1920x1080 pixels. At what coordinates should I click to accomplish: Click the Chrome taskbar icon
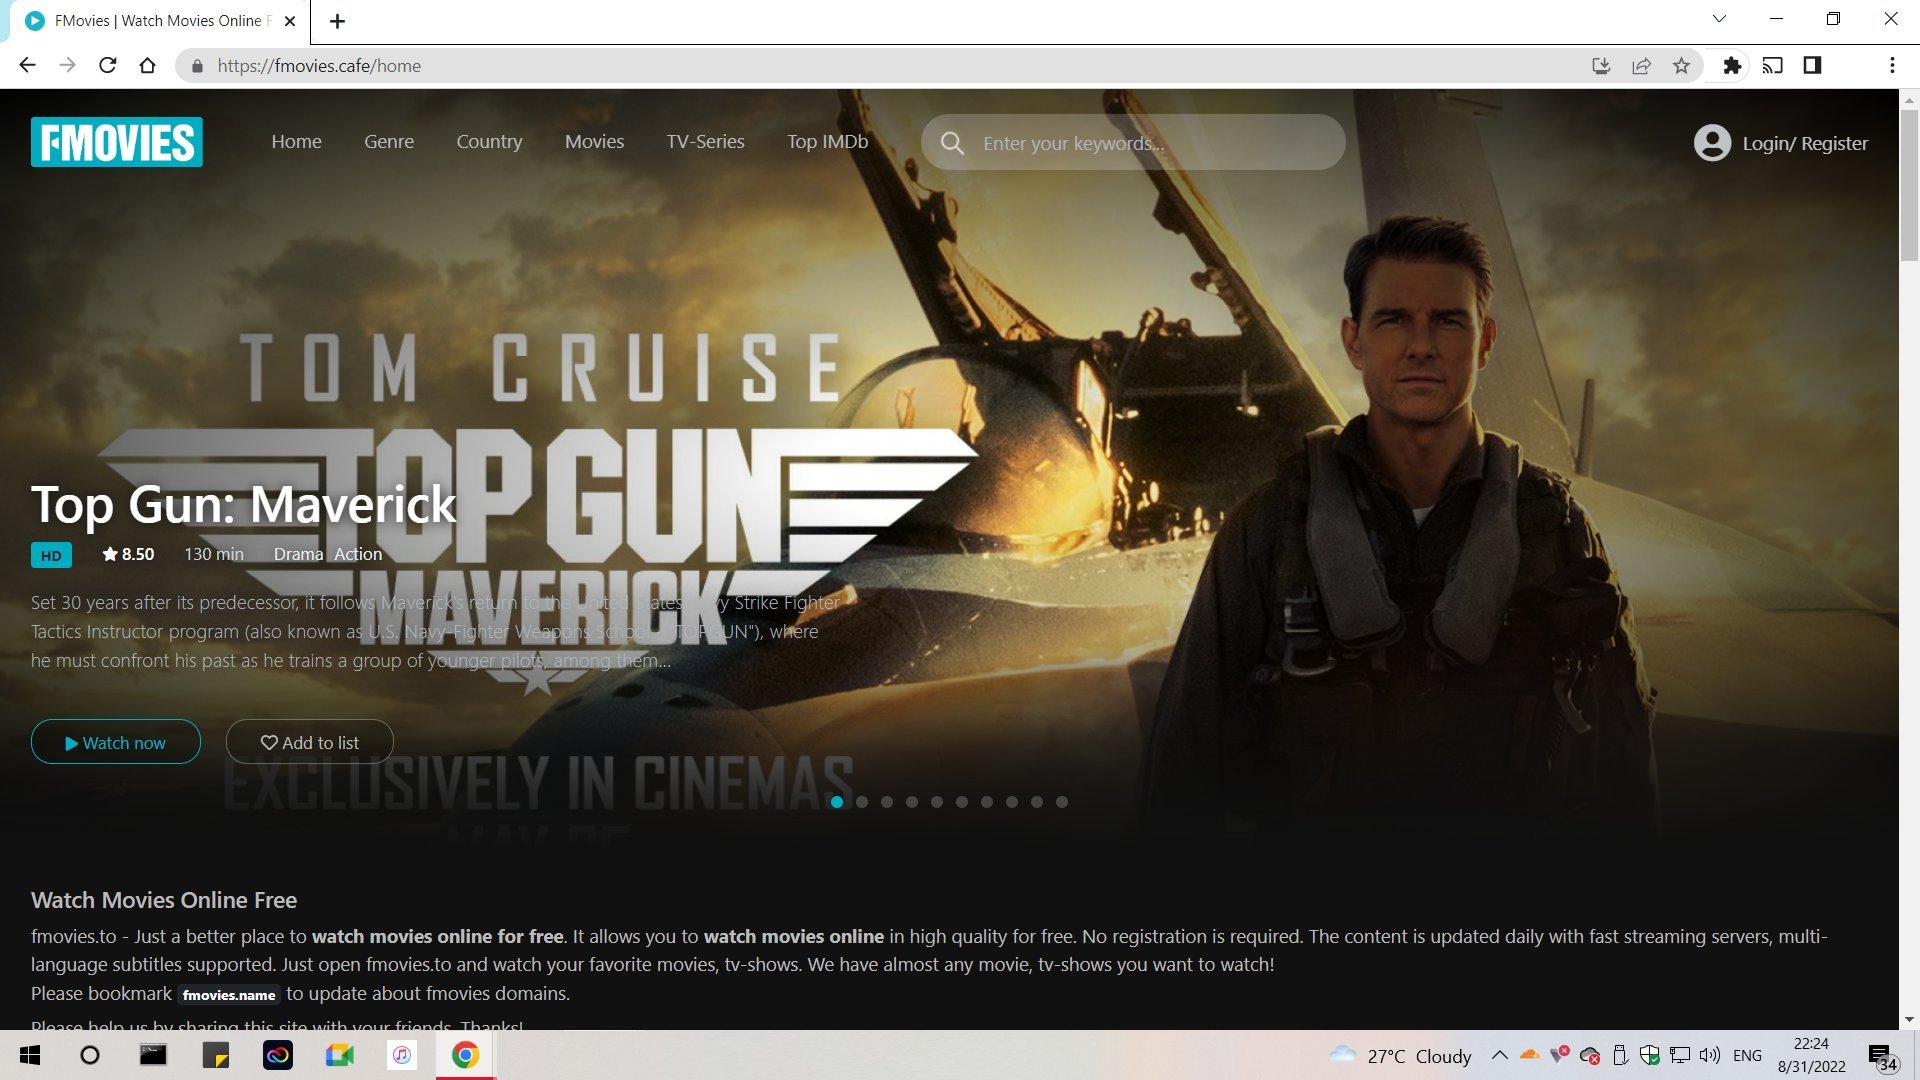465,1055
